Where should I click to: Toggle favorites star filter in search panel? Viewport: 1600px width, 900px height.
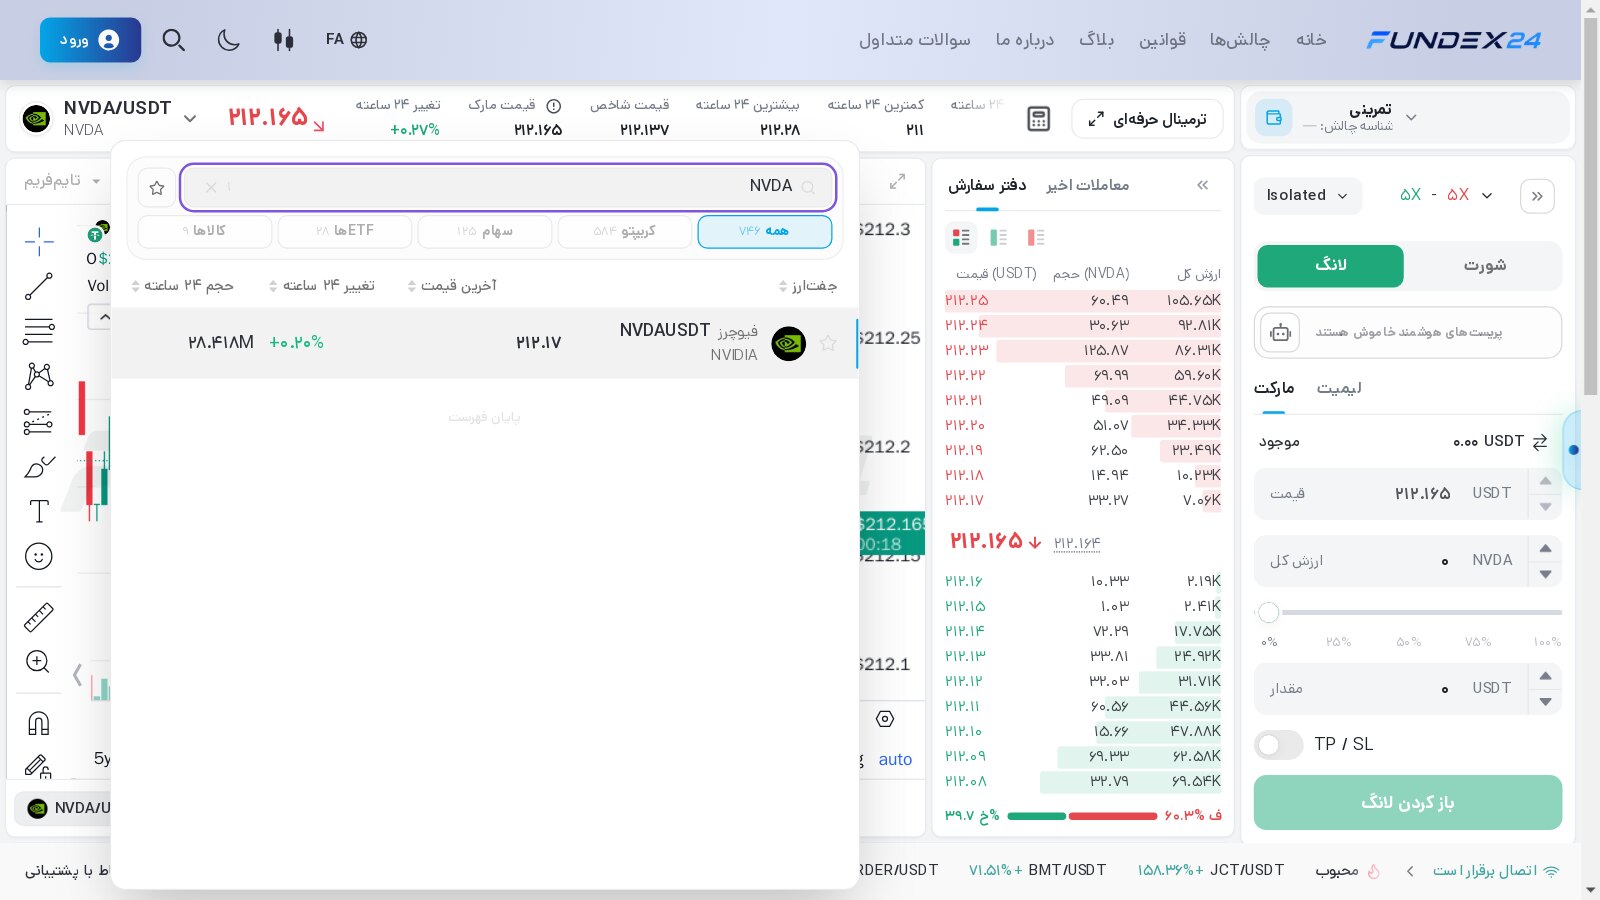[157, 188]
